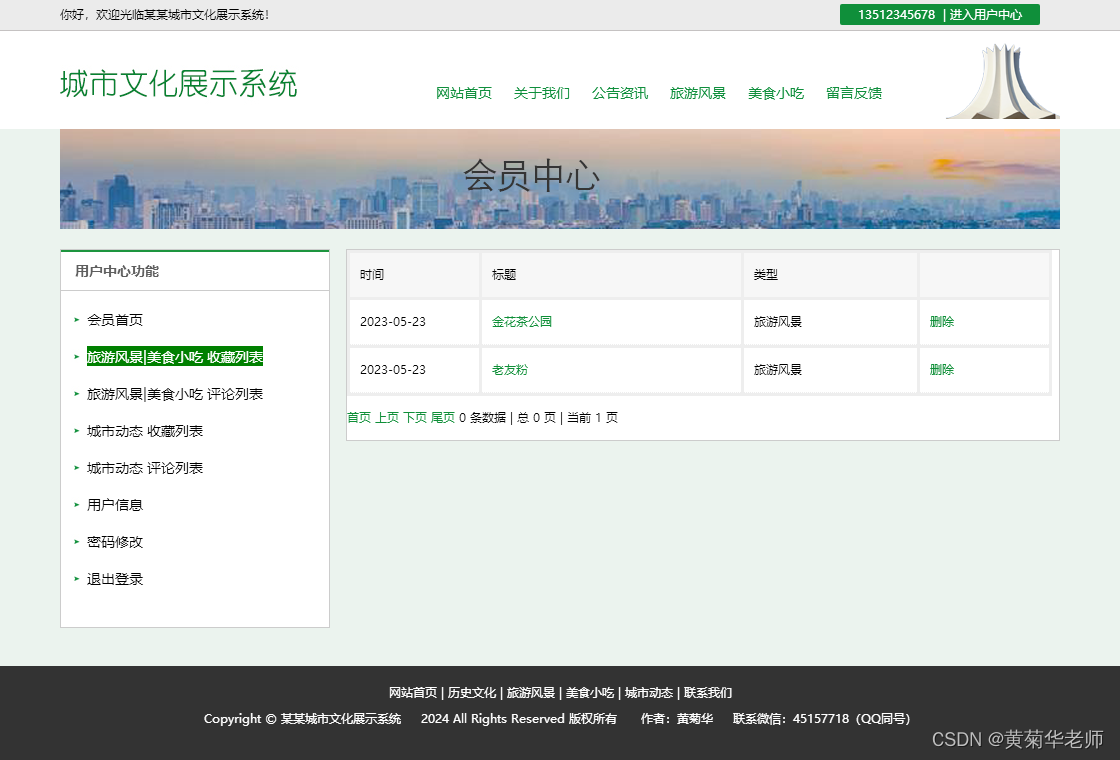Open the 老友粉 article link
The height and width of the screenshot is (760, 1120).
point(509,369)
